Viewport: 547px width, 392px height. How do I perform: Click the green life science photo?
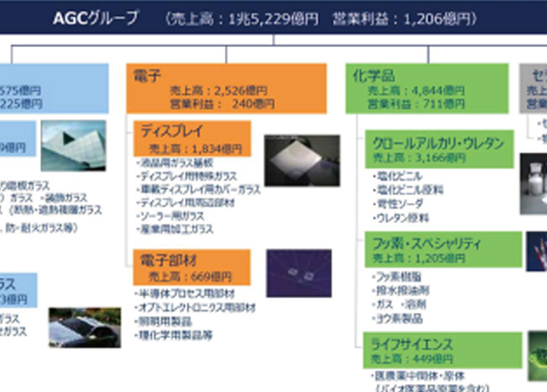pos(538,356)
